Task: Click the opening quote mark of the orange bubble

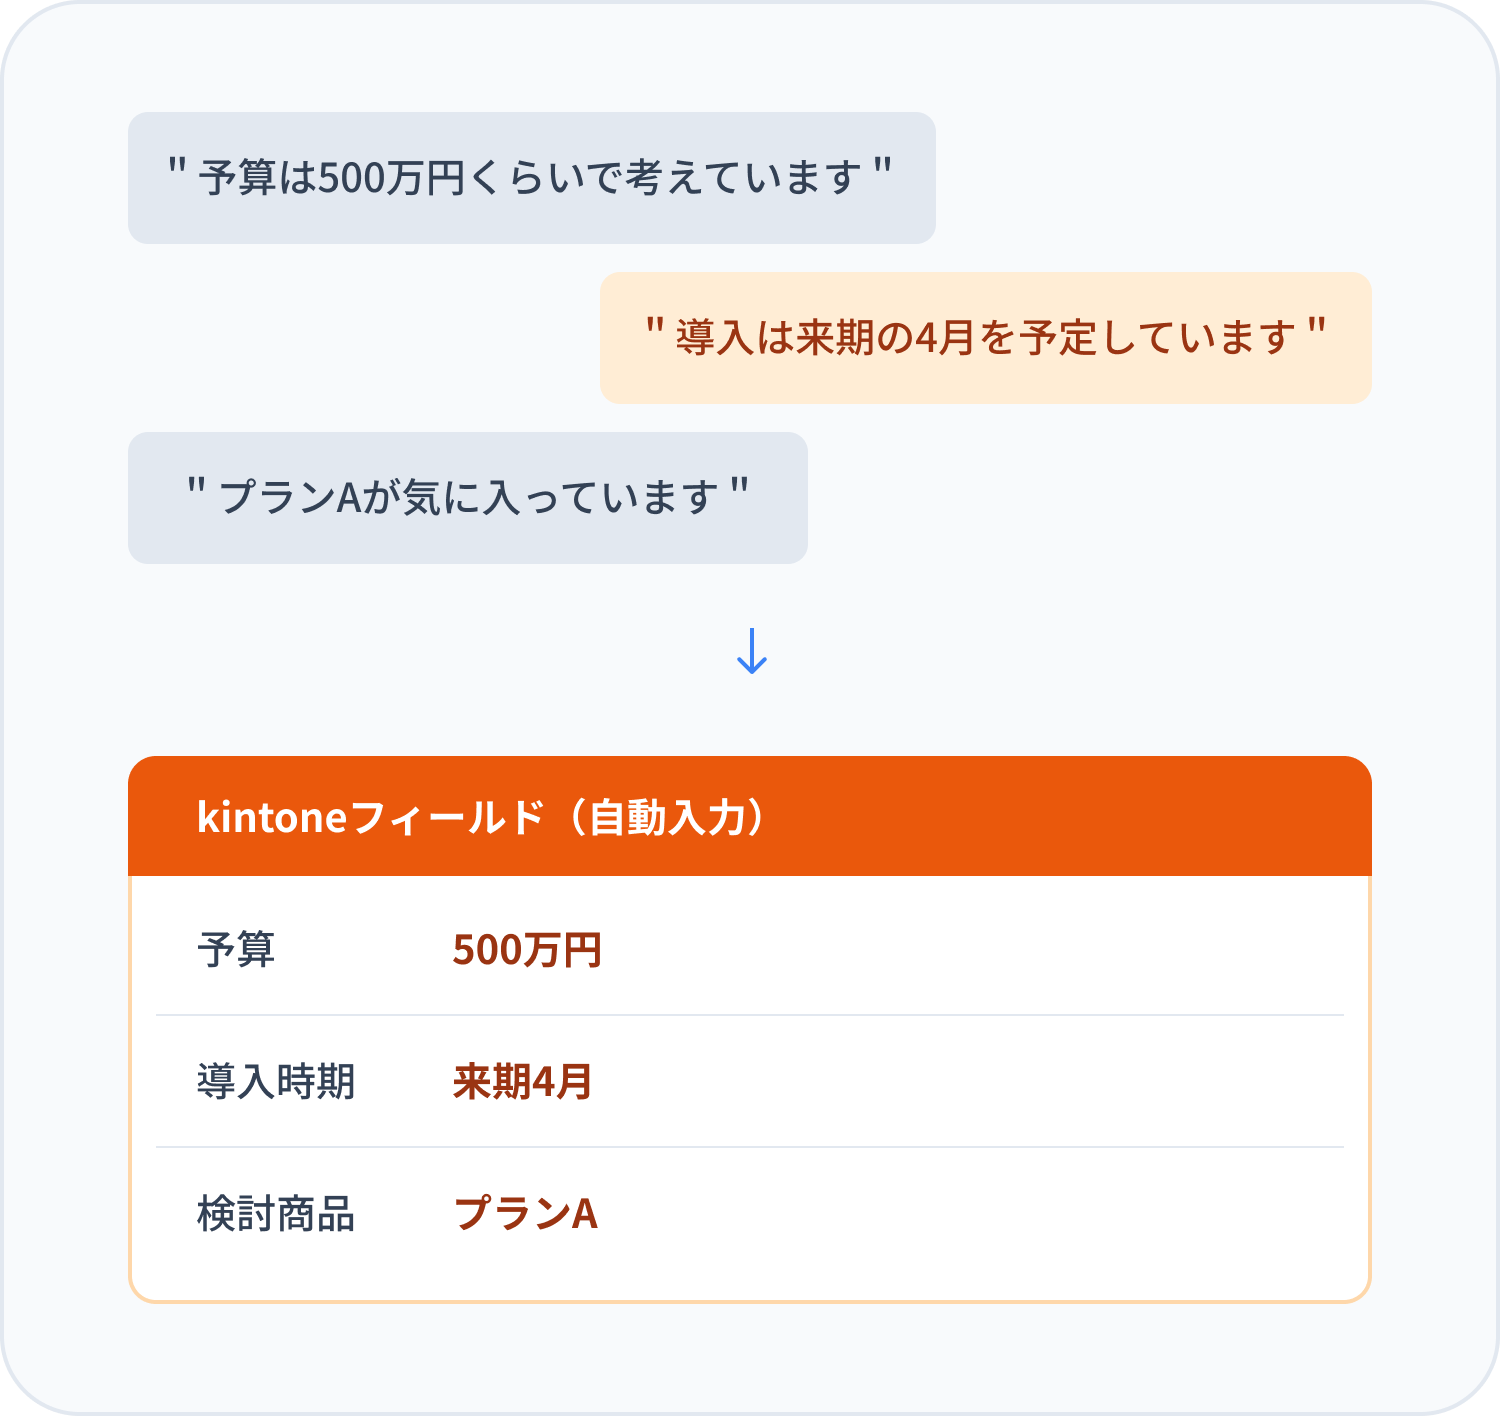Action: coord(655,327)
